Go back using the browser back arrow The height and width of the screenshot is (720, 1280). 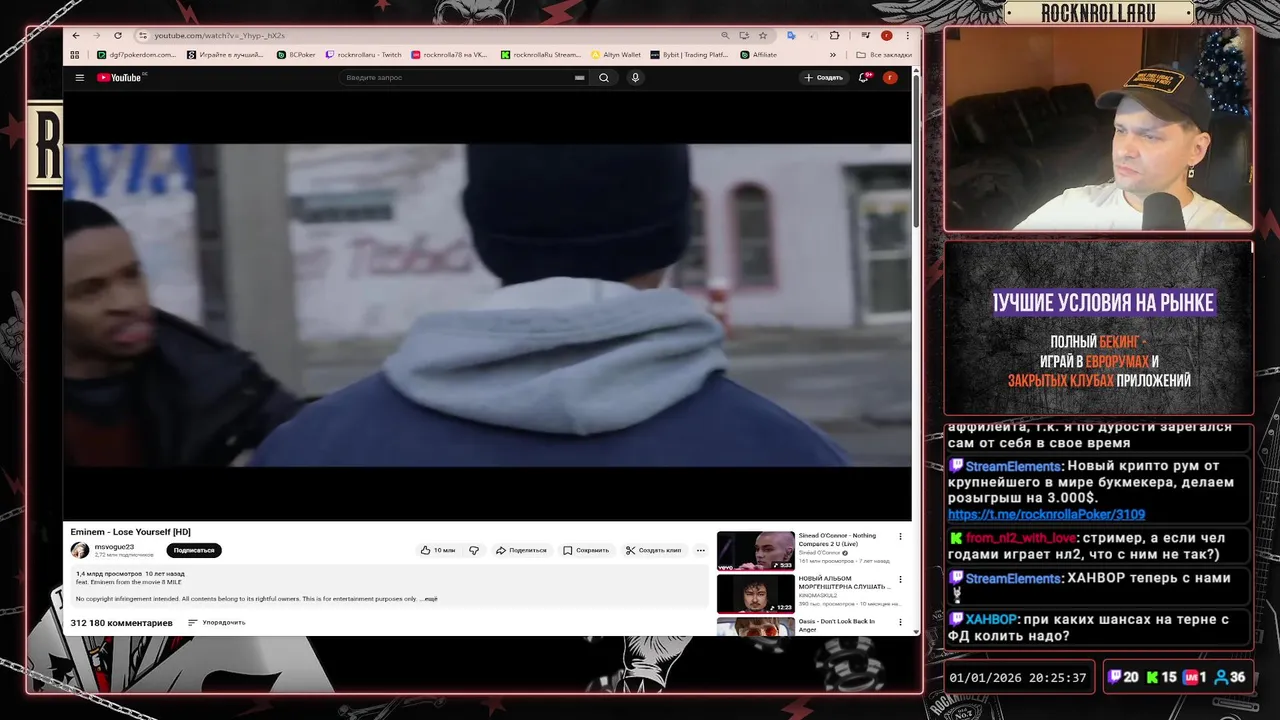77,35
